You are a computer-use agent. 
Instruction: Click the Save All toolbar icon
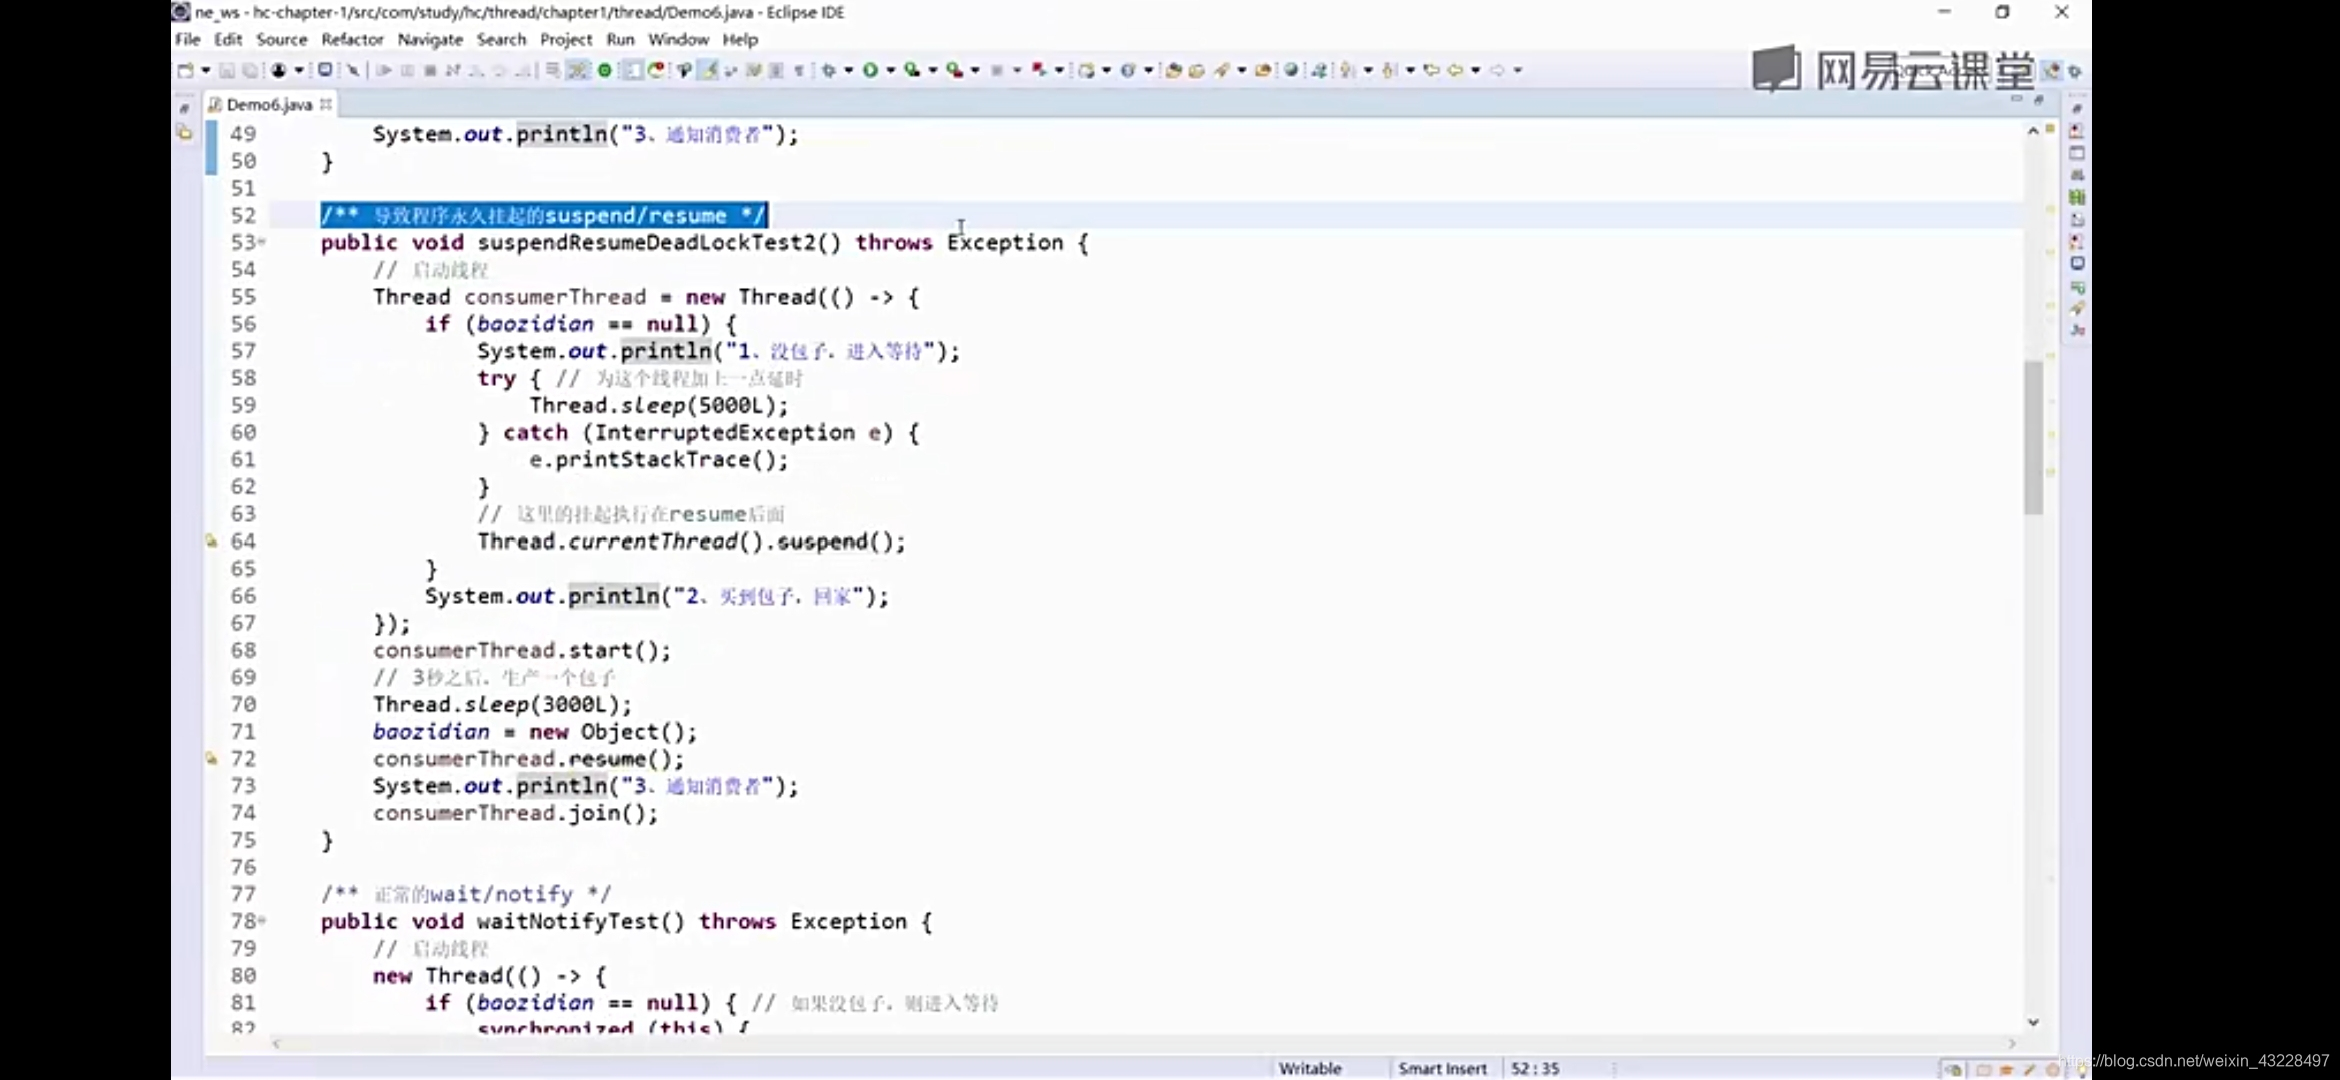[x=250, y=70]
